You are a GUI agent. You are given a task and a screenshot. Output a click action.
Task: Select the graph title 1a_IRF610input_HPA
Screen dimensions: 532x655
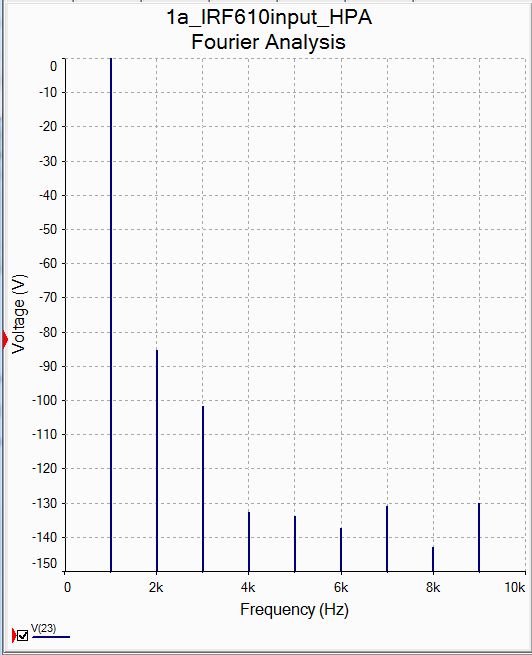269,18
